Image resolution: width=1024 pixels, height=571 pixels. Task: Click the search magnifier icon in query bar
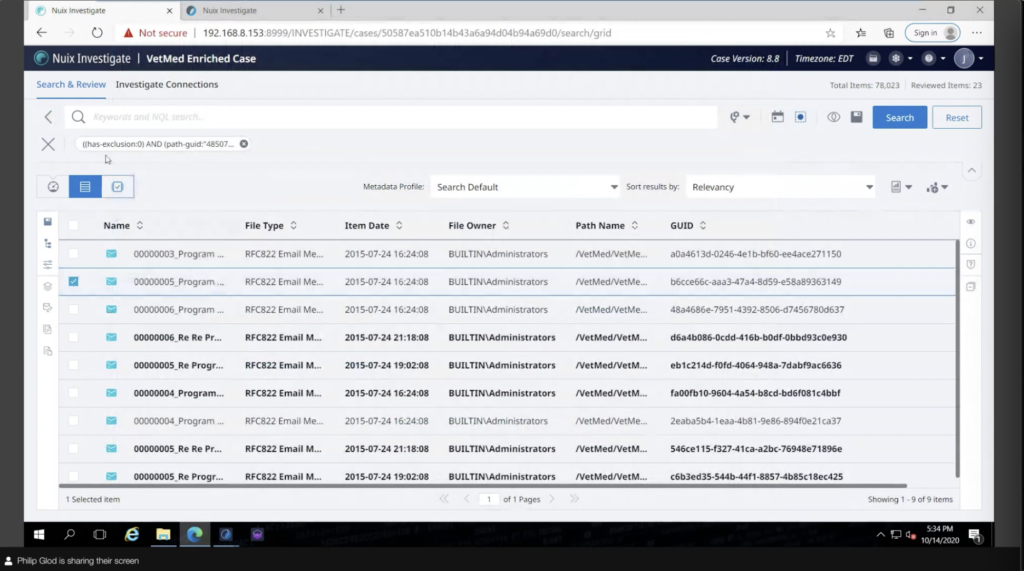click(78, 117)
